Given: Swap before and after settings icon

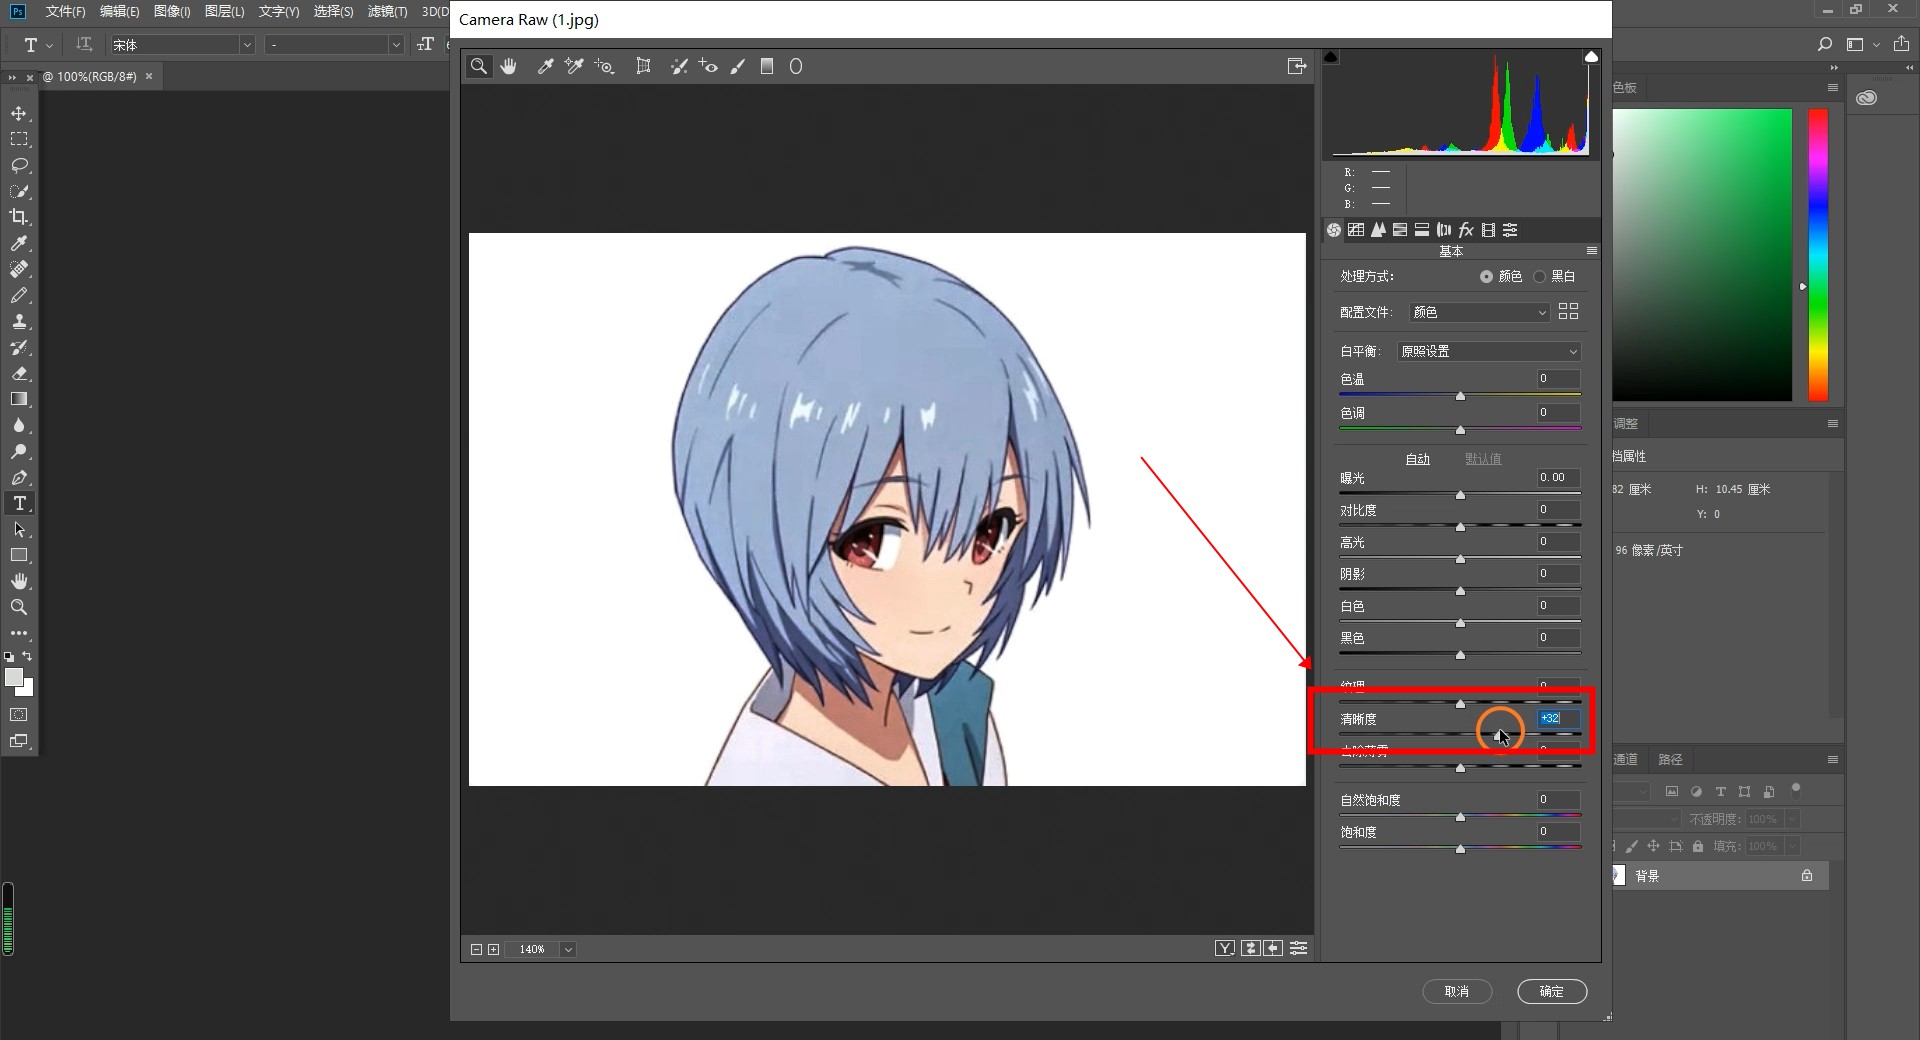Looking at the screenshot, I should click(1250, 948).
